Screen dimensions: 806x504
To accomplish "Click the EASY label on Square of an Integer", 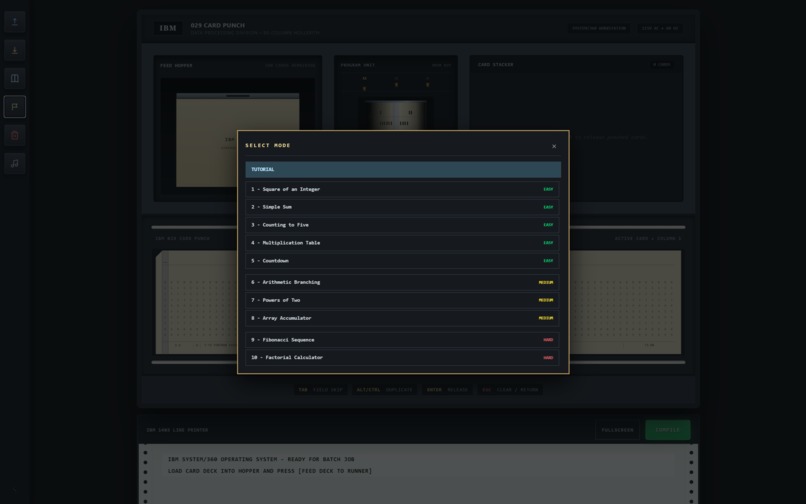I will 548,189.
